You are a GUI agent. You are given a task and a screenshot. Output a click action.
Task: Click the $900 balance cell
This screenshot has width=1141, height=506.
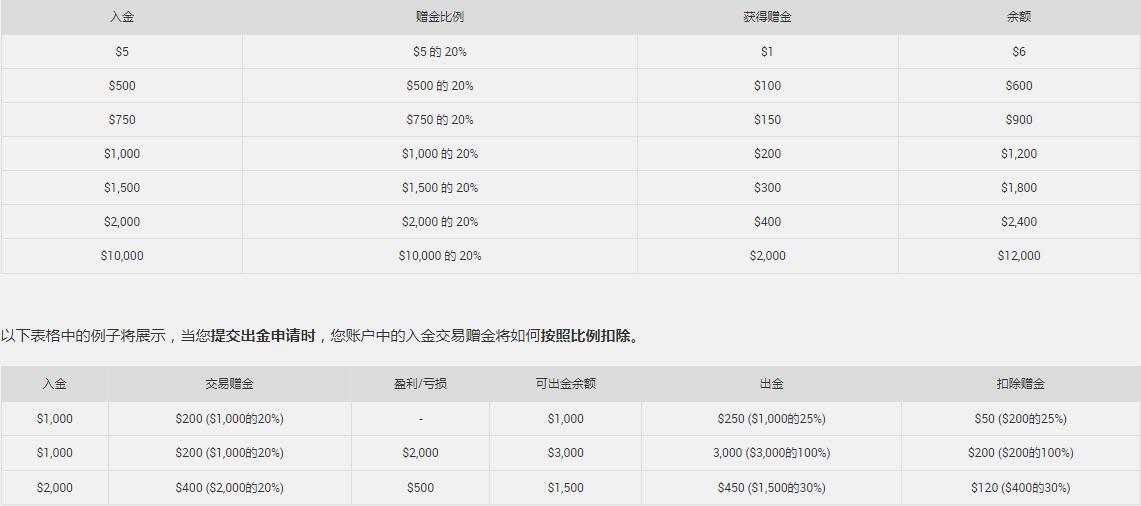coord(1019,120)
